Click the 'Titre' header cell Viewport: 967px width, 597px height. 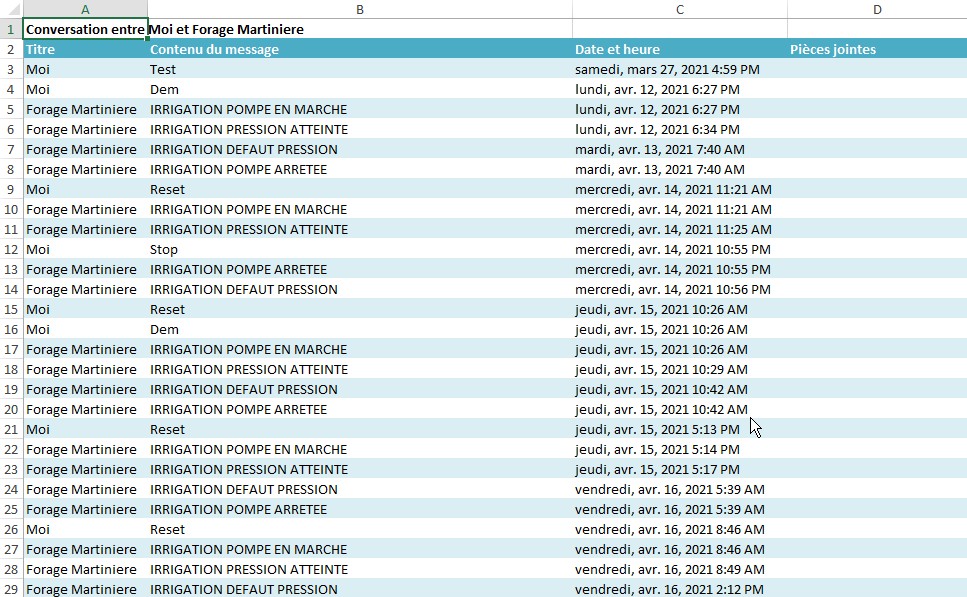coord(85,49)
